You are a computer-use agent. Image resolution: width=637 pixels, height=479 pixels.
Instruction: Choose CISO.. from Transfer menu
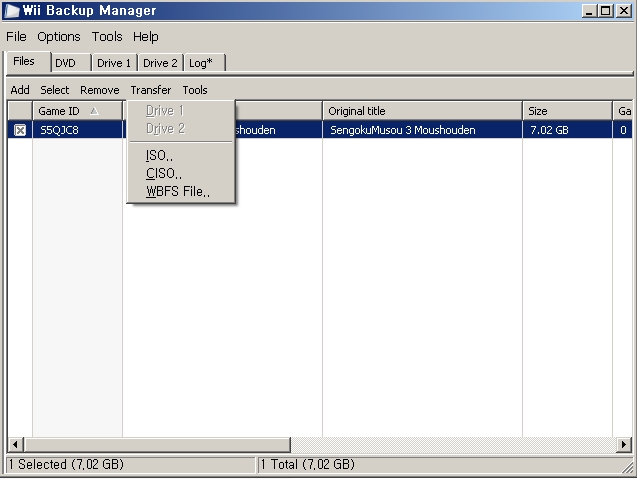[x=181, y=173]
